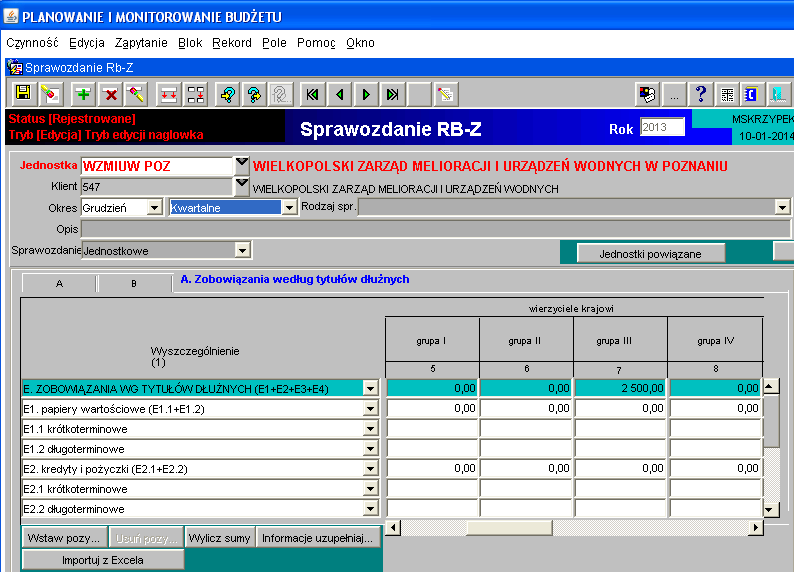
Task: Expand dropdown for row E. ZOBOWIĄZANIA WG TYTUŁÓW DŁUŻNYCH
Action: [x=371, y=389]
